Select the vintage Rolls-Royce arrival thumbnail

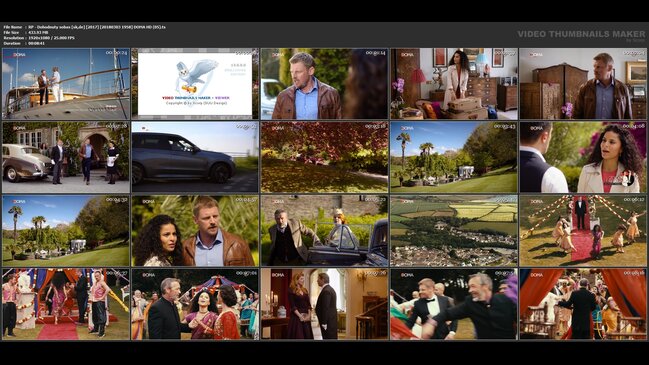pos(66,157)
